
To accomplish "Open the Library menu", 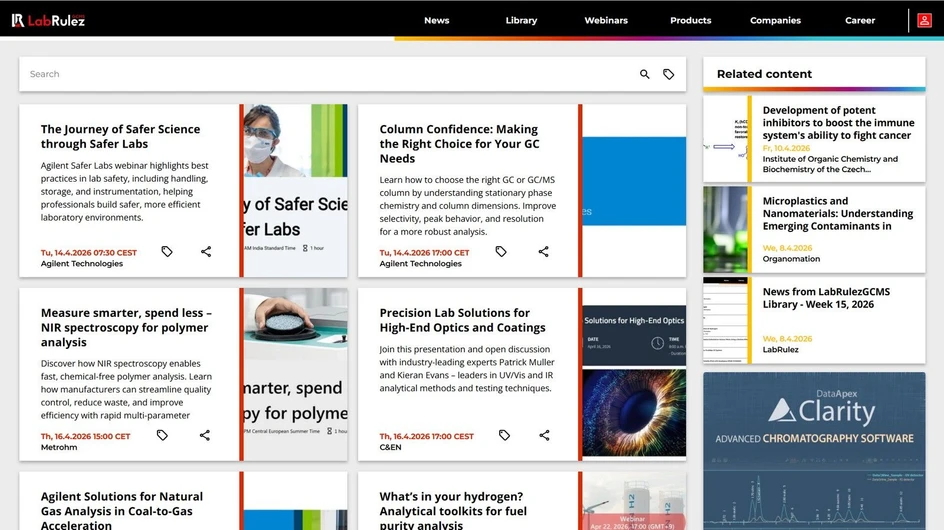I will (x=521, y=20).
